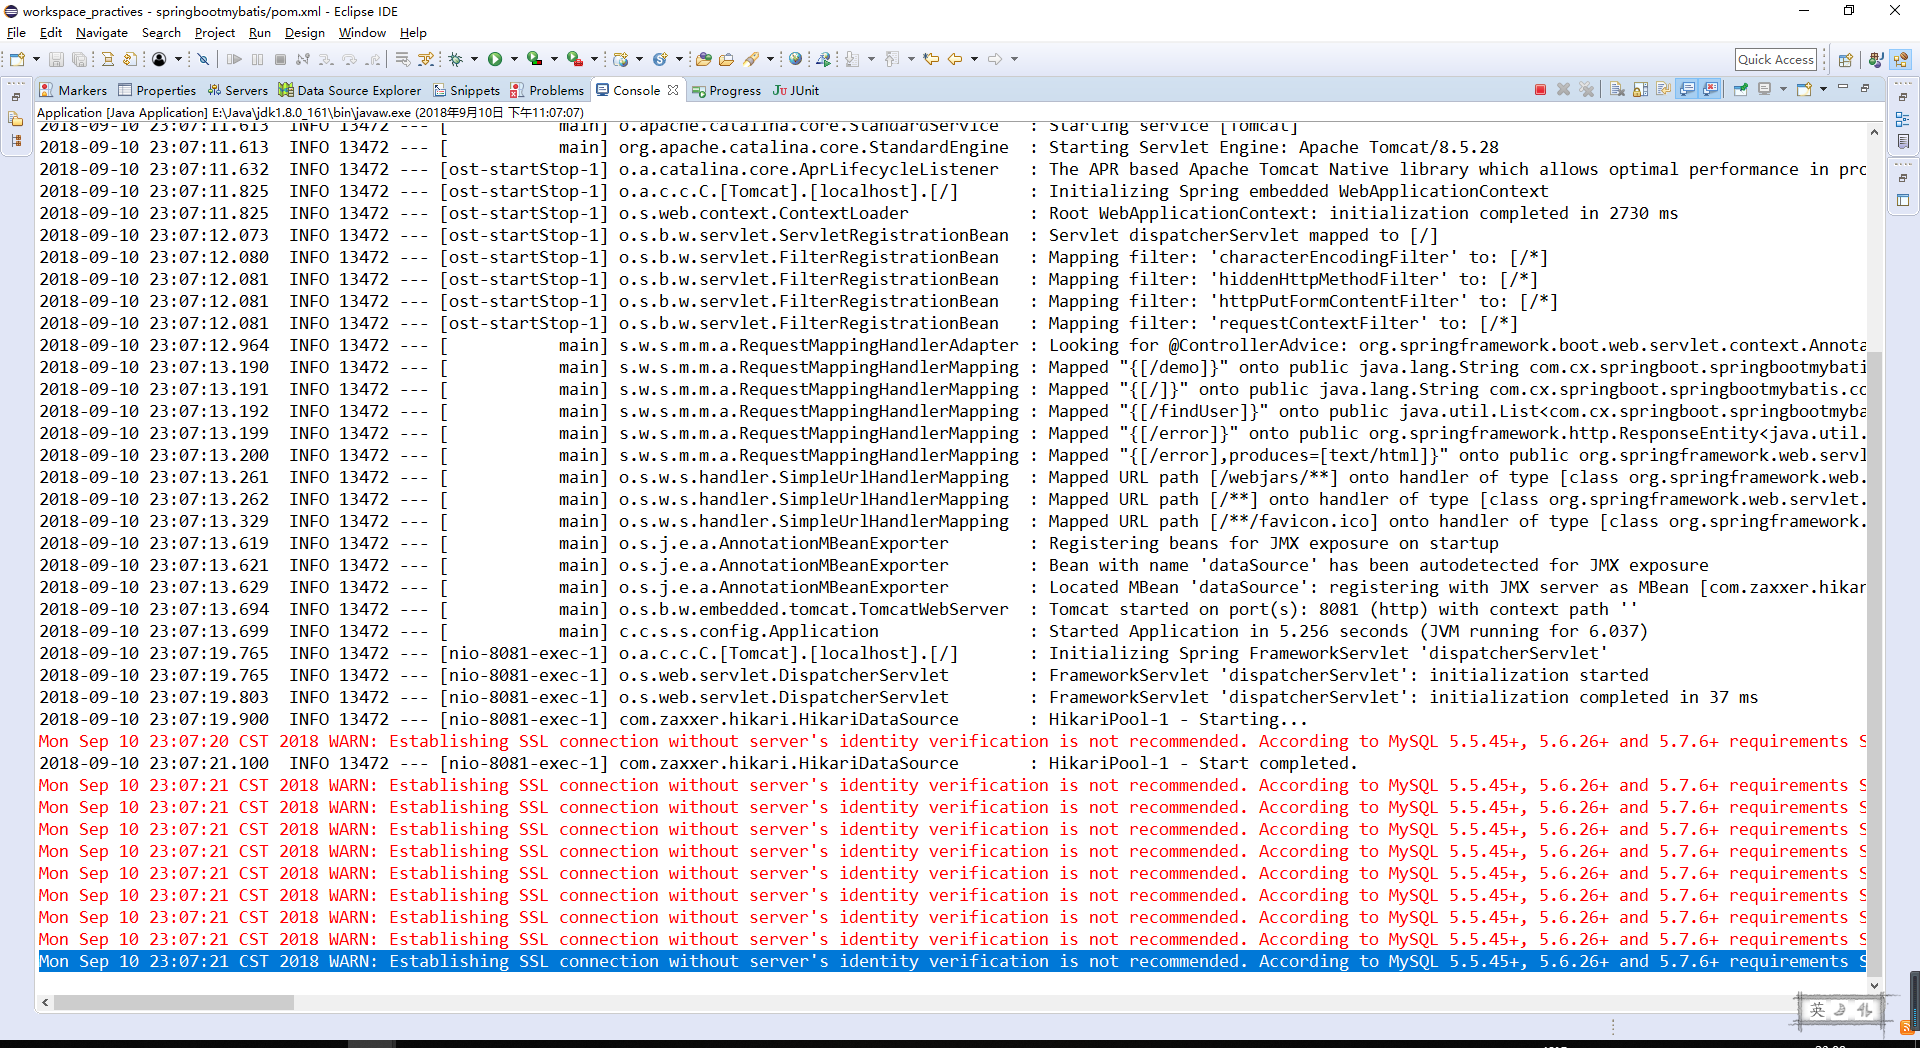Switch to the Servers tab

(x=237, y=90)
